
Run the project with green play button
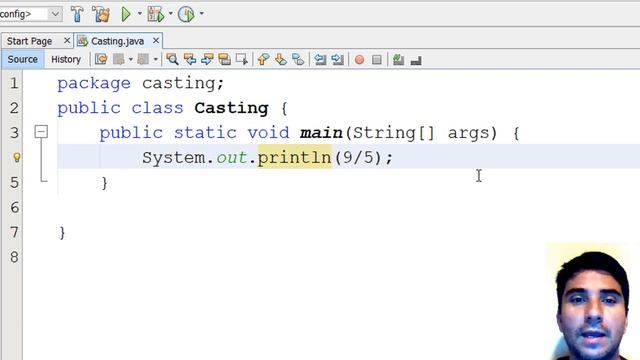(x=126, y=14)
